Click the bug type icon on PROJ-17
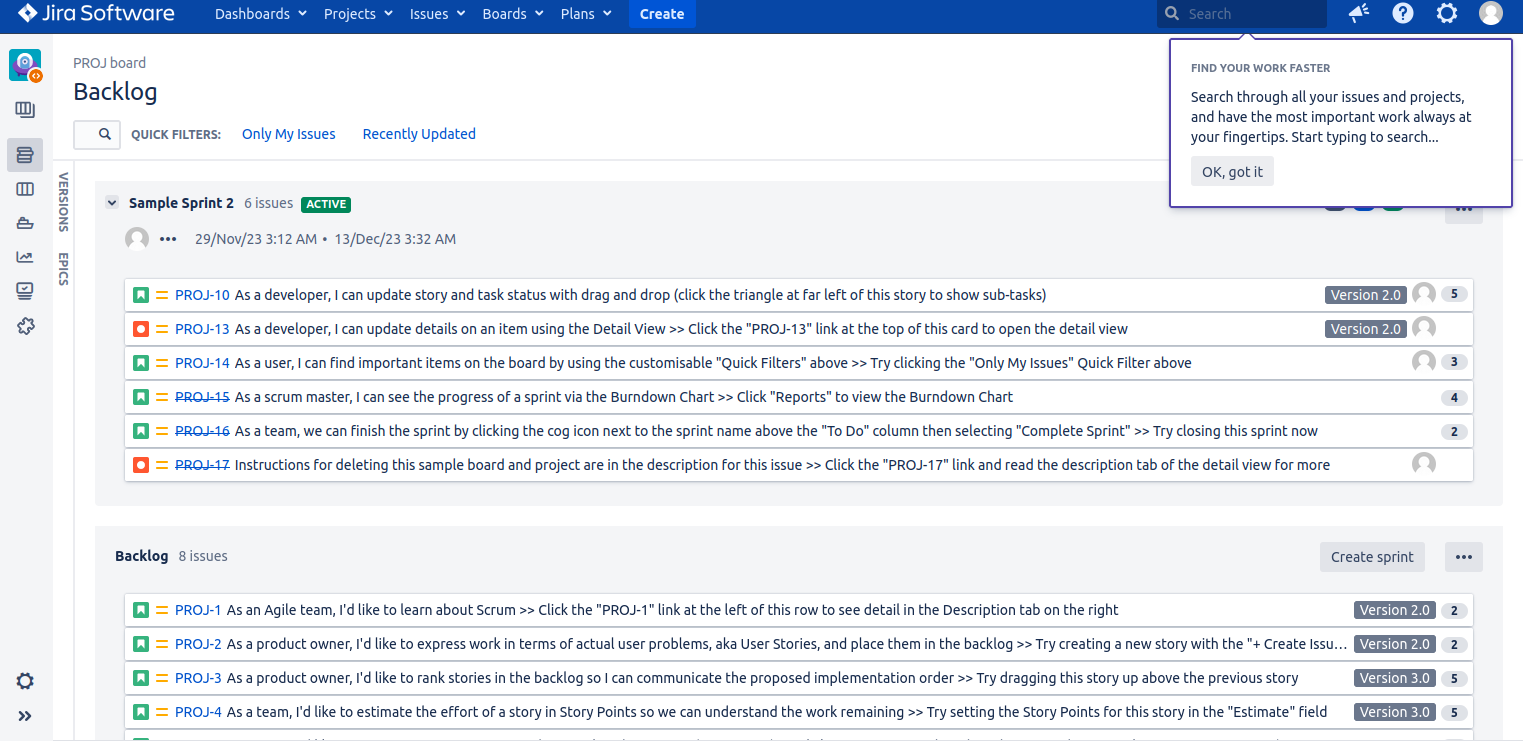Viewport: 1523px width, 741px height. pyautogui.click(x=141, y=465)
